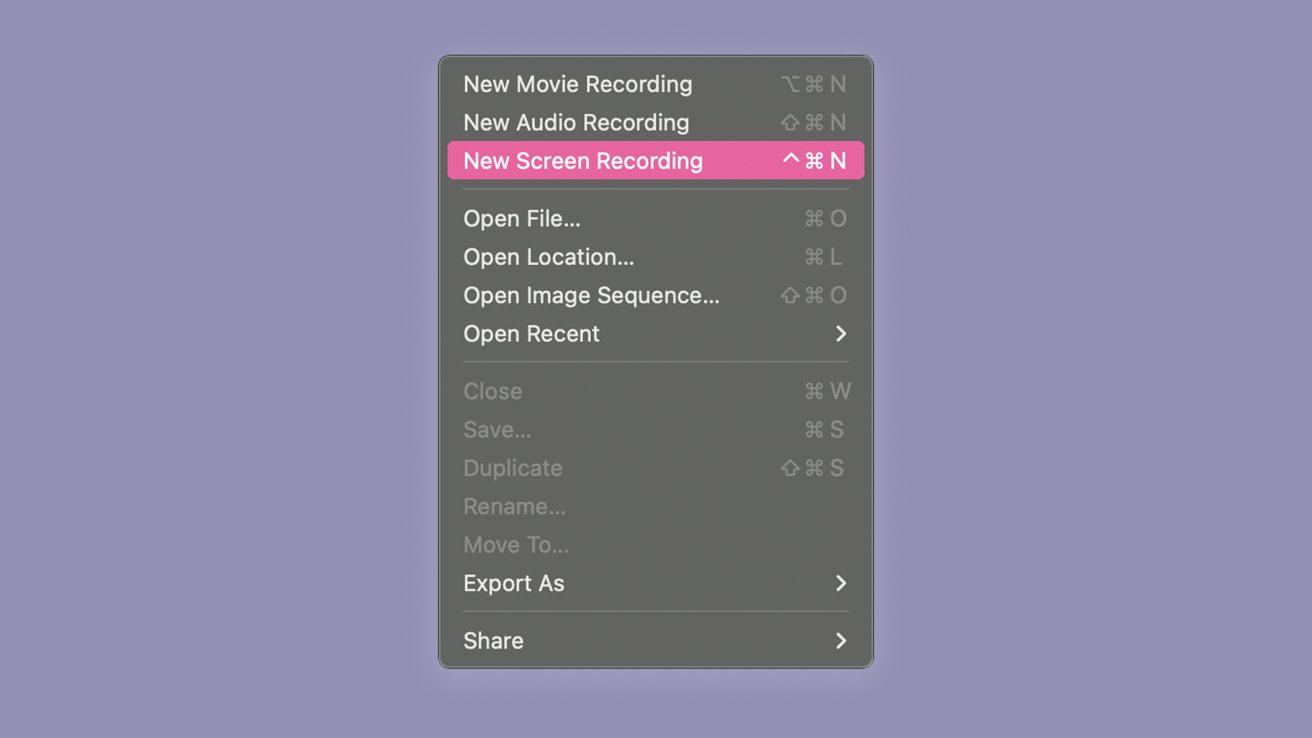This screenshot has width=1312, height=738.
Task: Click the disabled Close menu item
Action: tap(492, 391)
